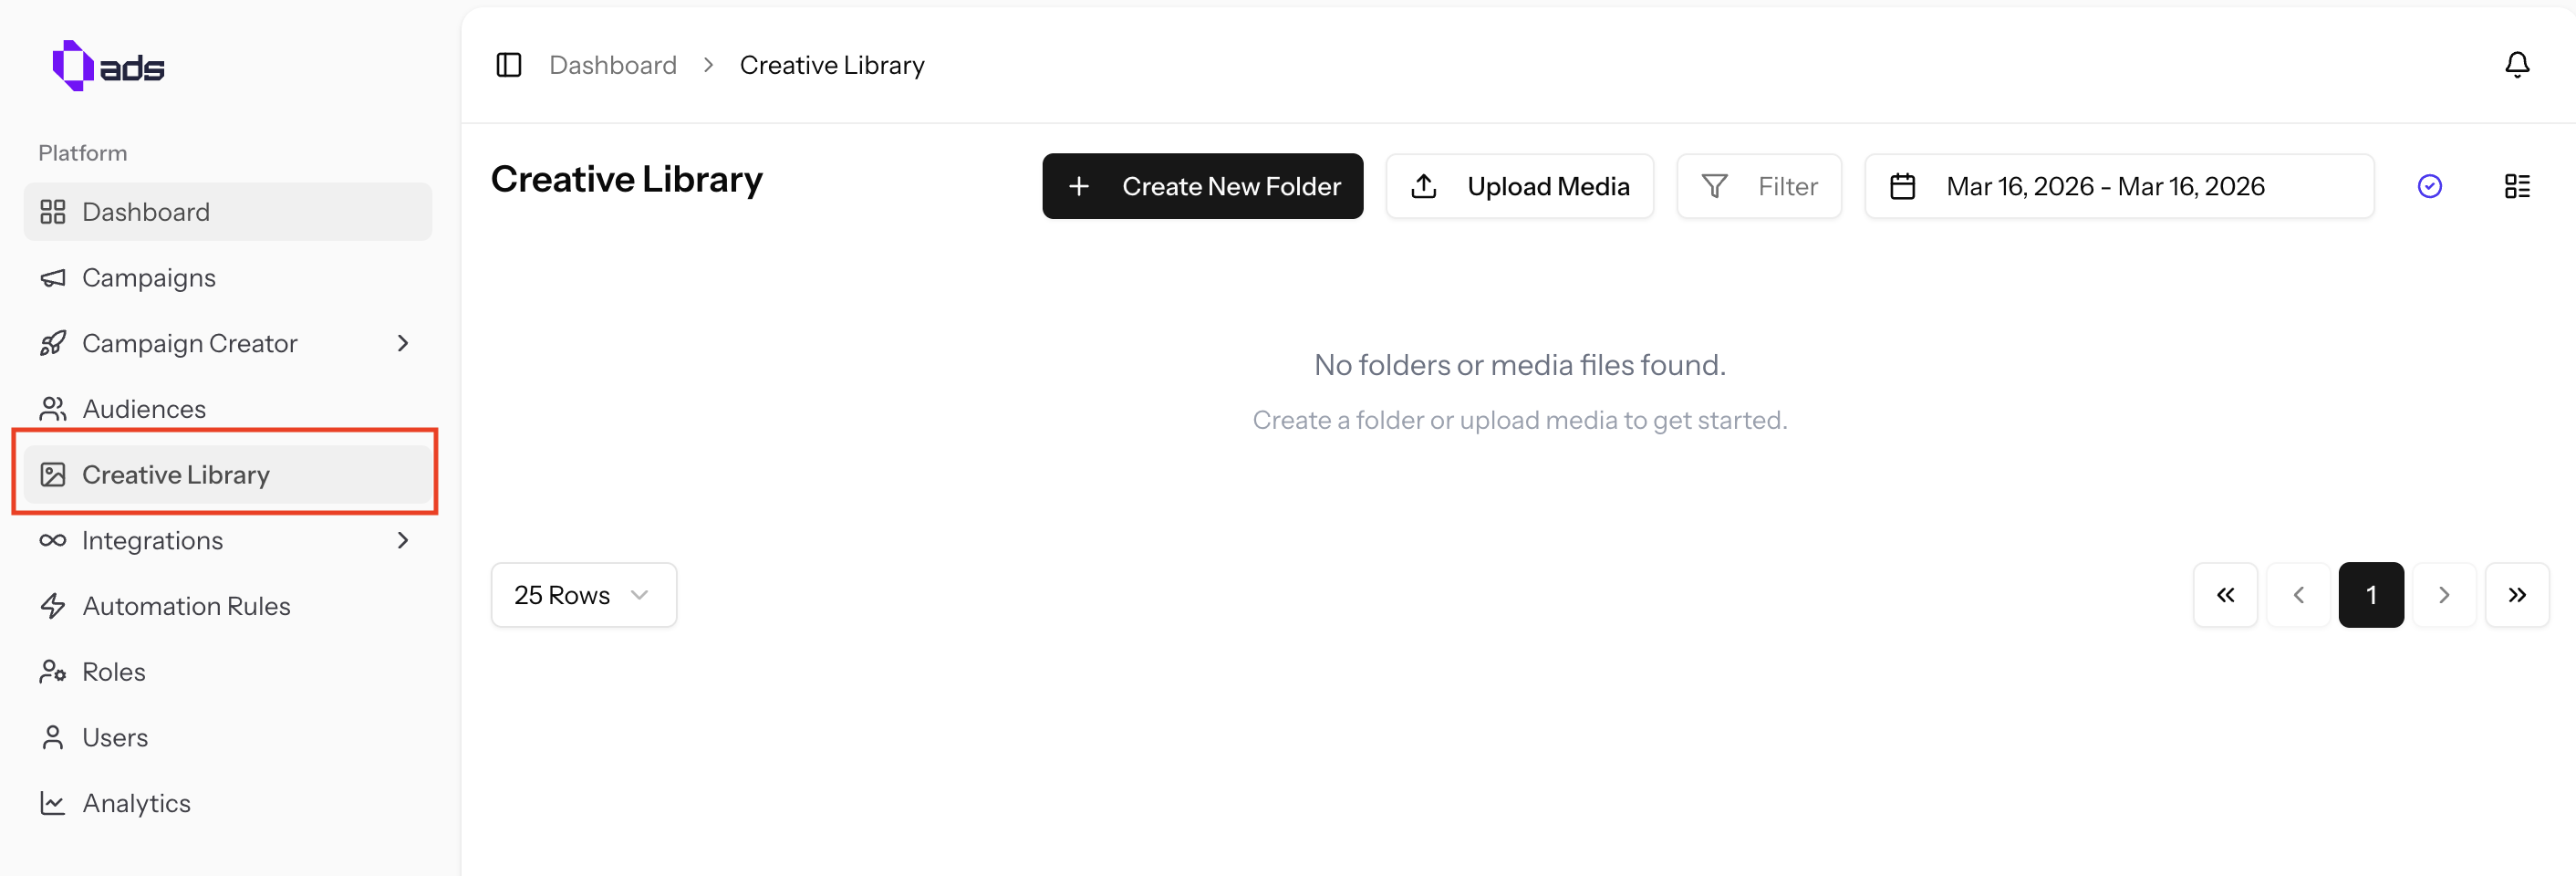2576x876 pixels.
Task: Jump to the last page with double arrows
Action: (2517, 594)
